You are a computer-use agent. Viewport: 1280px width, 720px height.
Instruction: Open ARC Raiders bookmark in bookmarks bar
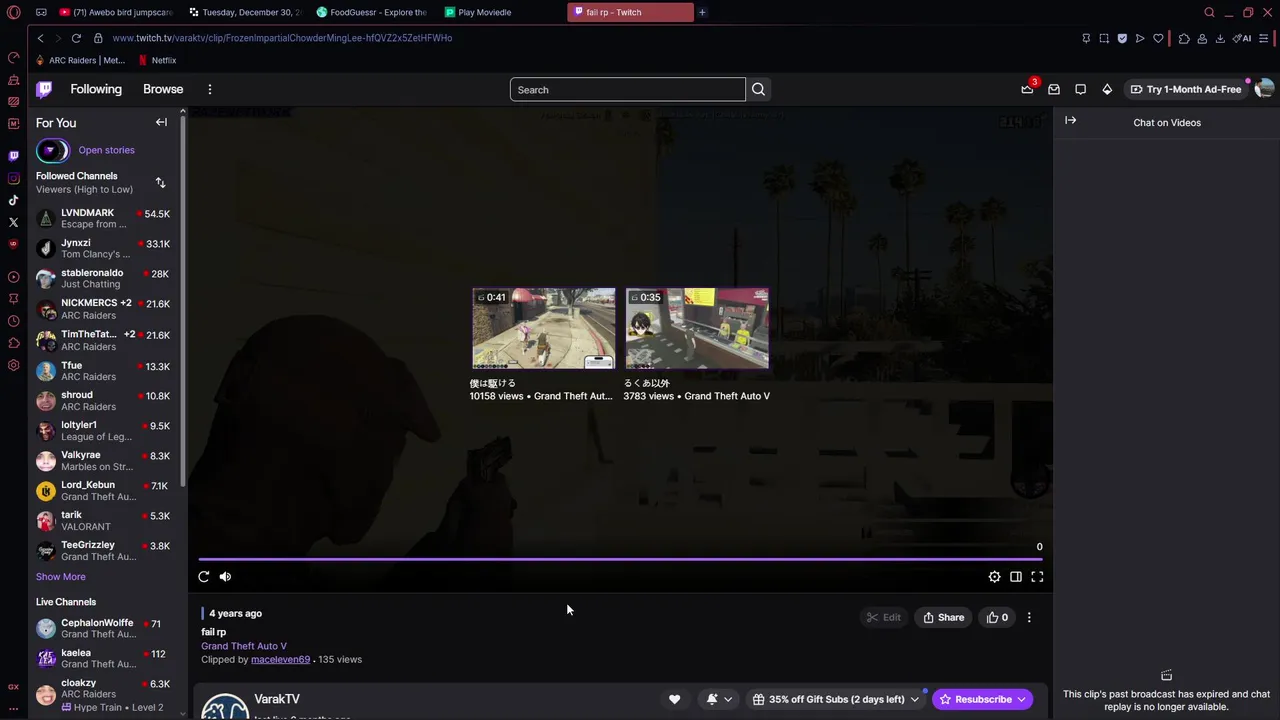80,60
